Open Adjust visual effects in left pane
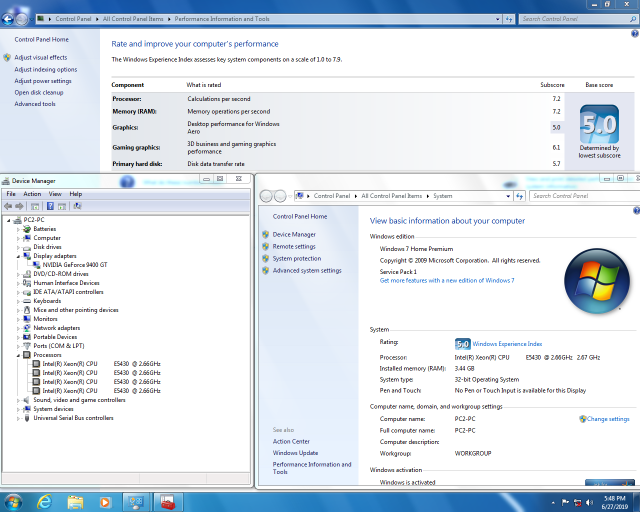 click(41, 58)
